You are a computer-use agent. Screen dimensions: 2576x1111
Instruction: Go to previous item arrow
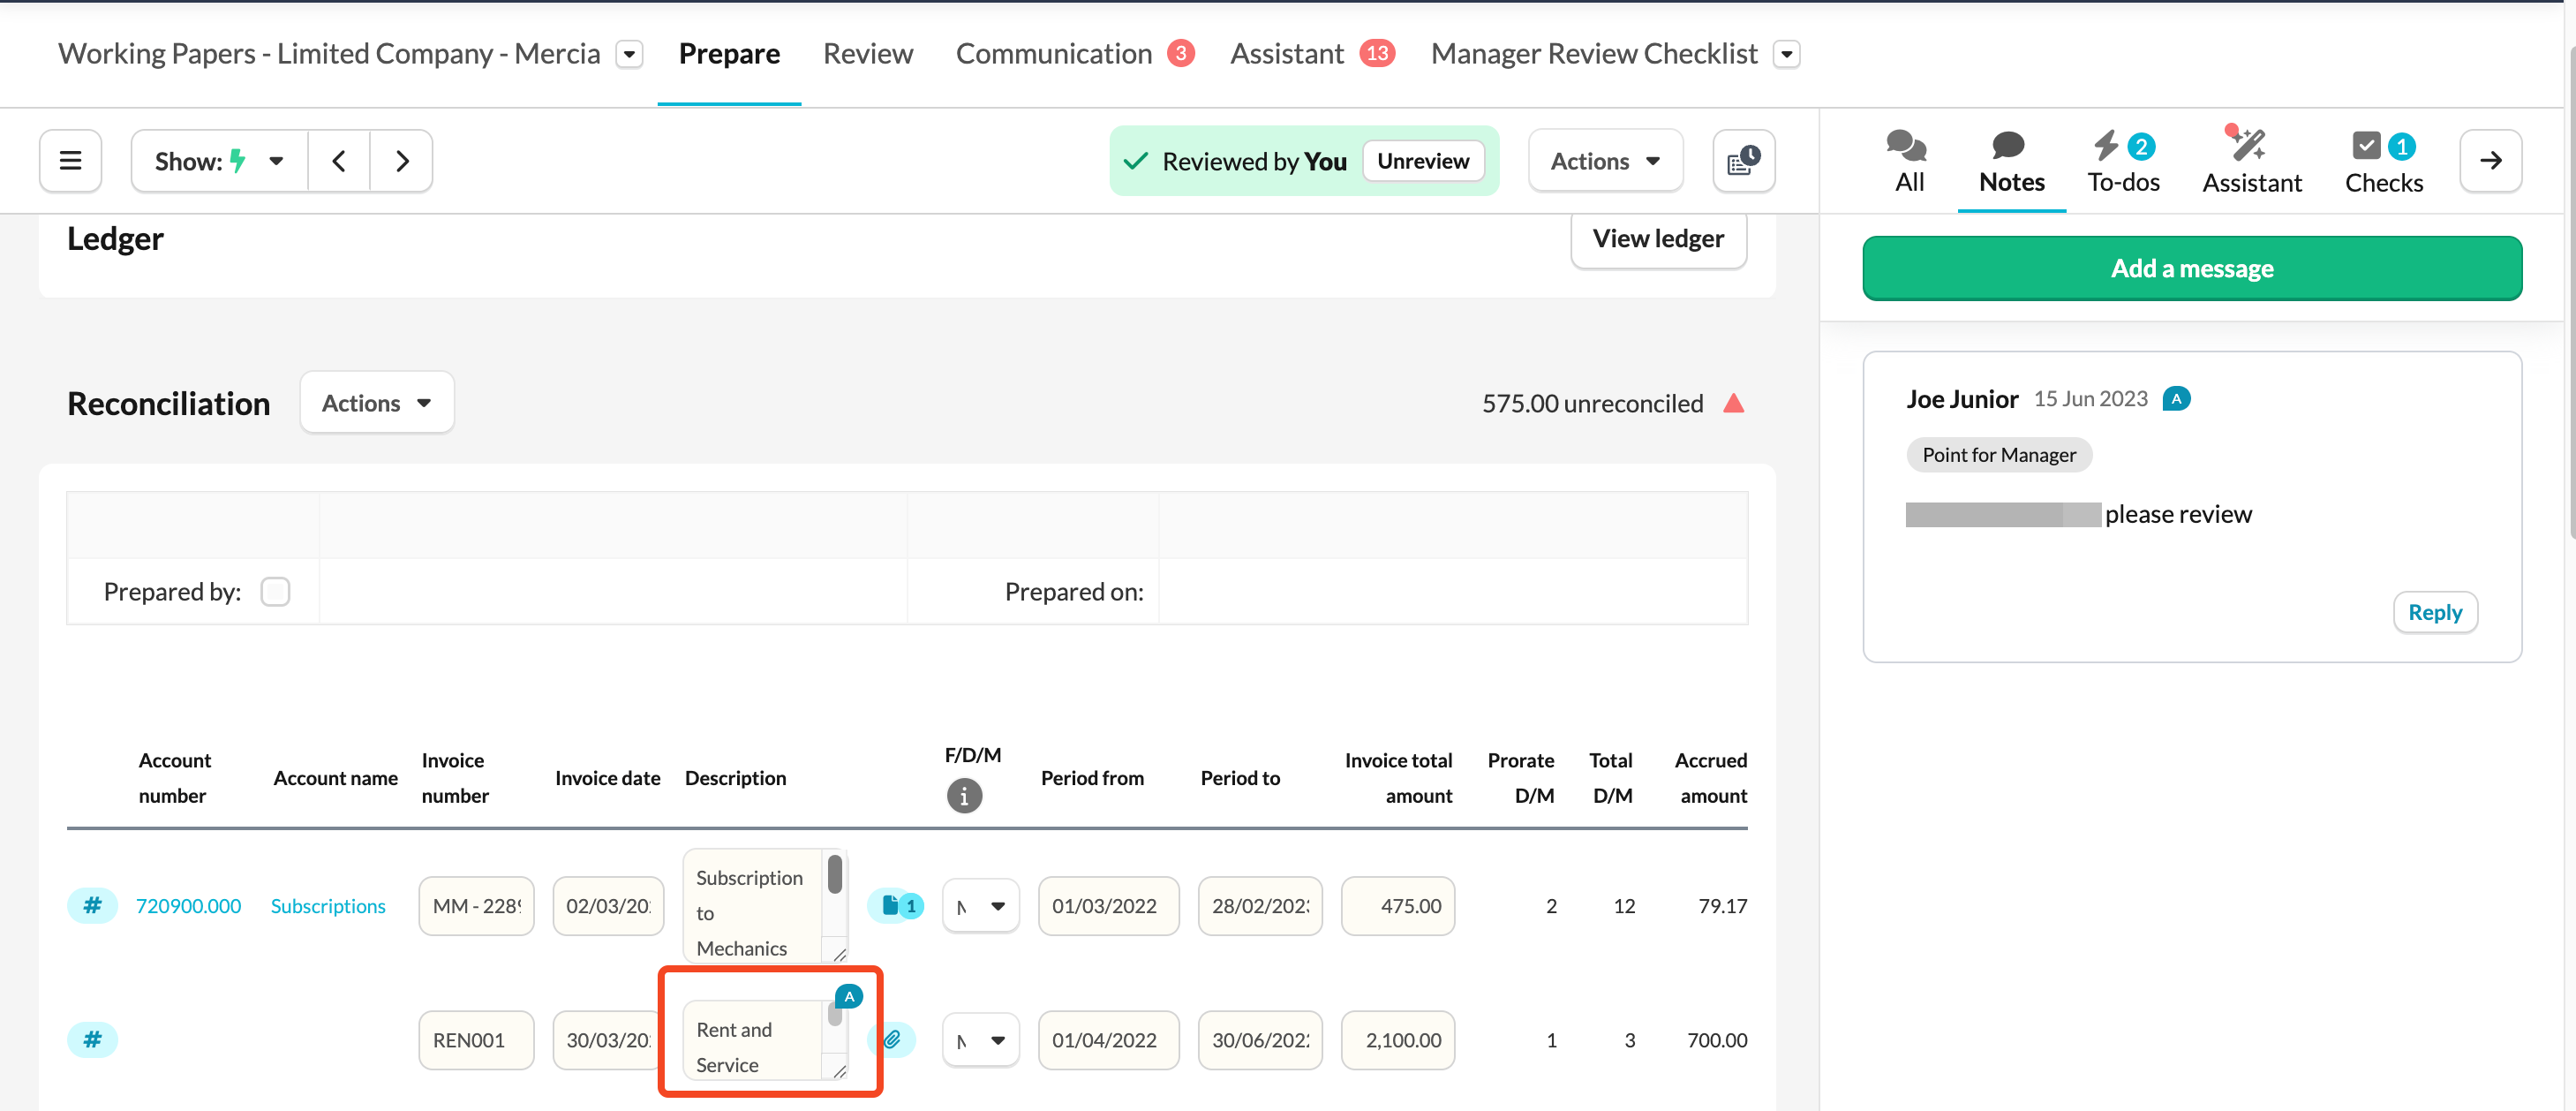point(339,160)
